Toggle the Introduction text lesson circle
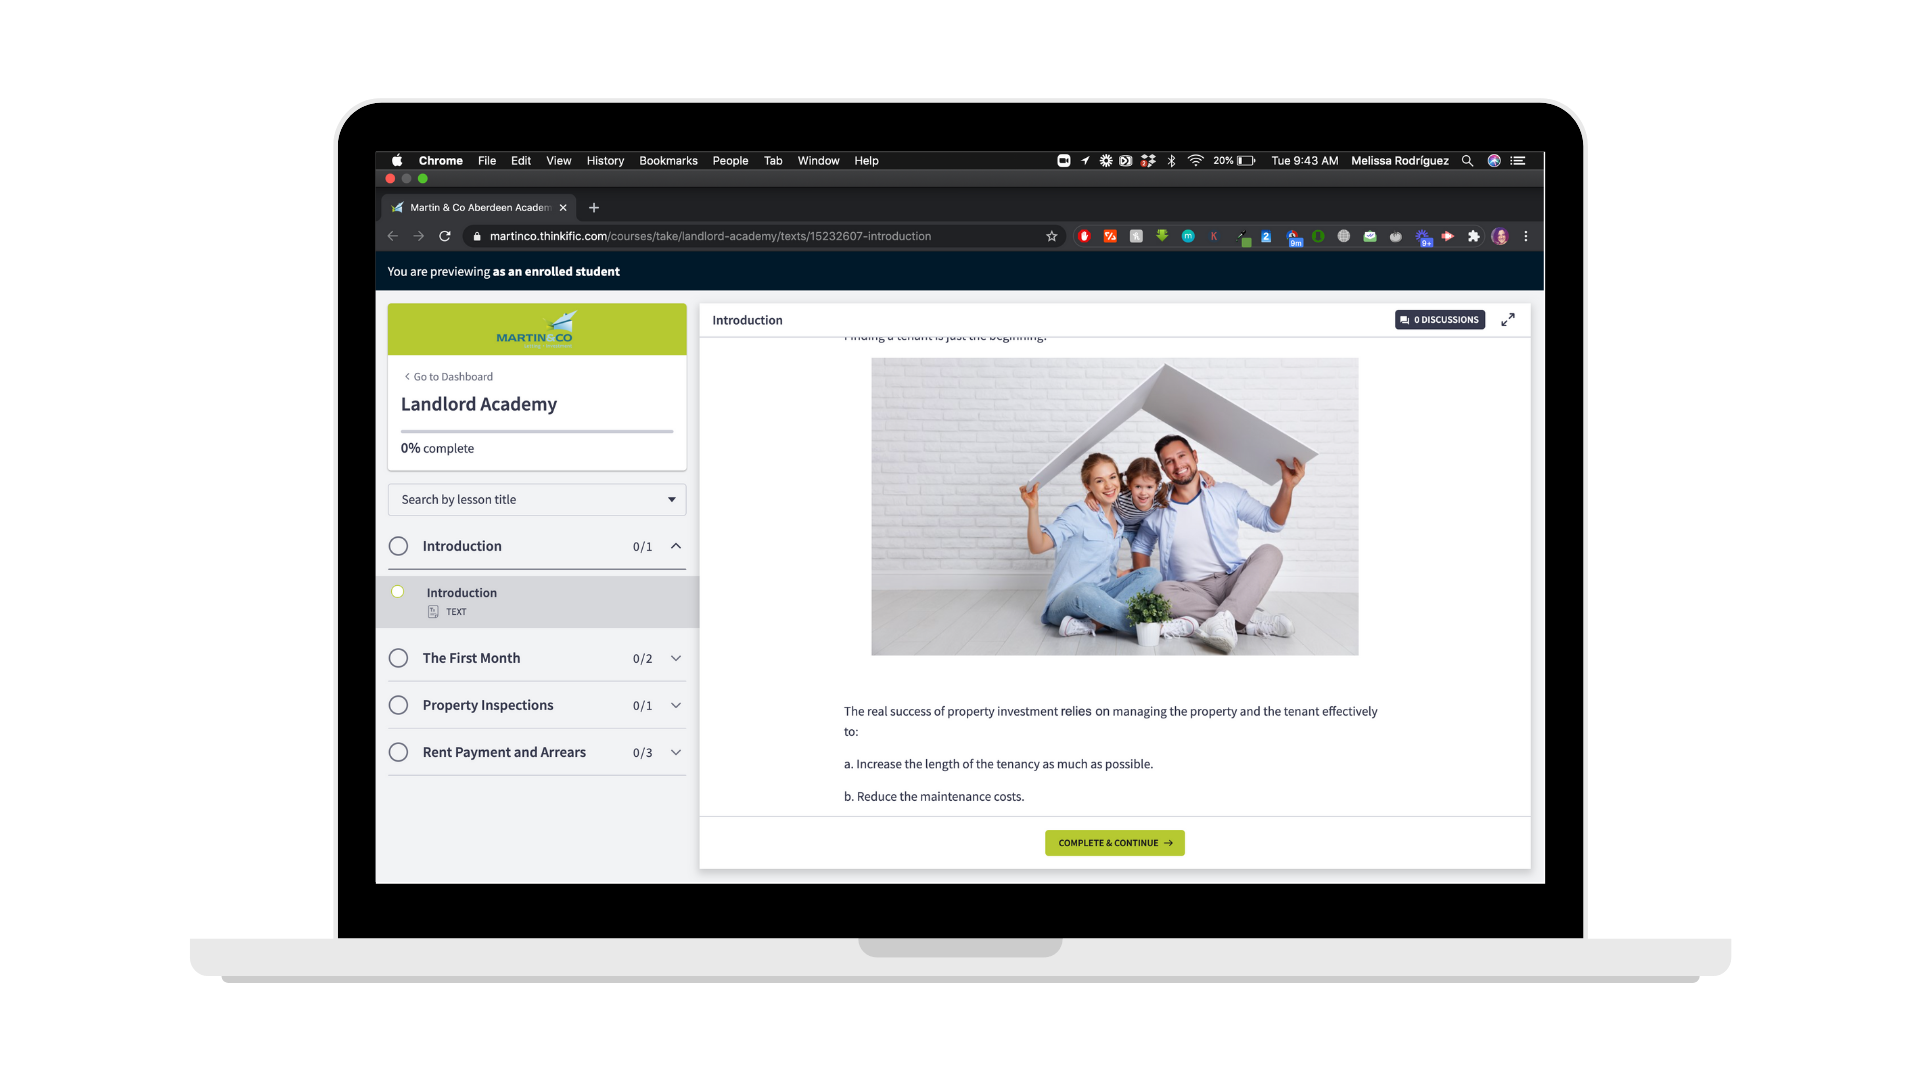The image size is (1920, 1080). pyautogui.click(x=398, y=592)
